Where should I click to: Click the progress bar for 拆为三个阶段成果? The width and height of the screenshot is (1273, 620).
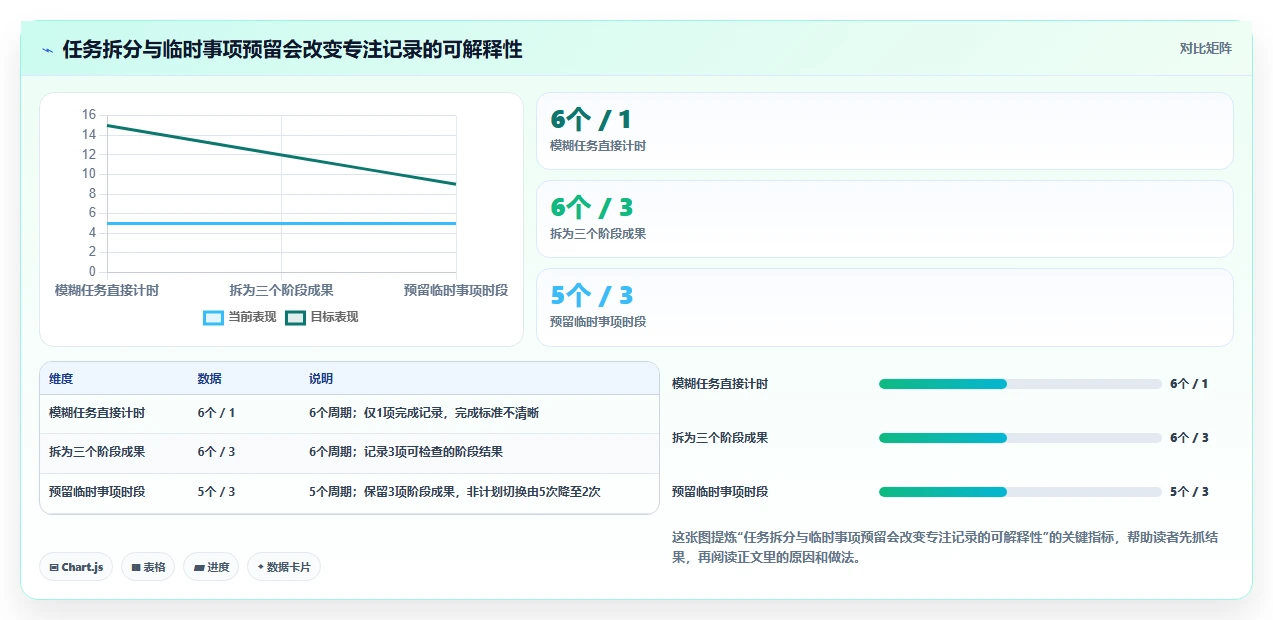coord(1020,438)
